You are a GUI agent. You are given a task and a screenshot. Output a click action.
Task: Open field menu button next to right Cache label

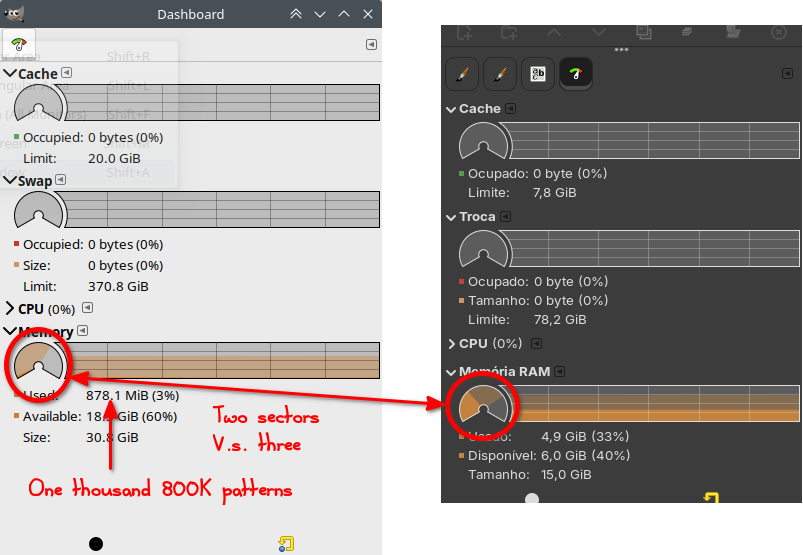[511, 109]
